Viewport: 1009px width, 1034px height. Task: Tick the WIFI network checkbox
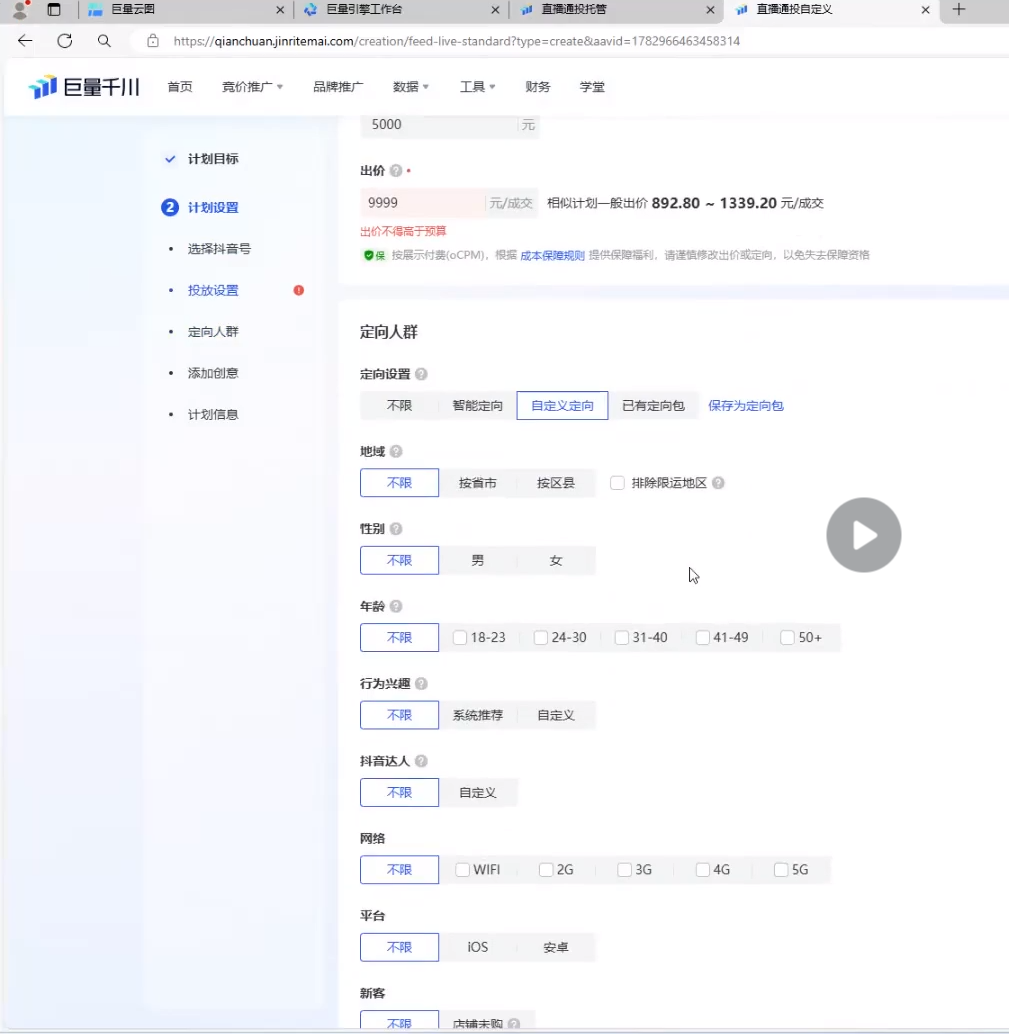pyautogui.click(x=462, y=870)
